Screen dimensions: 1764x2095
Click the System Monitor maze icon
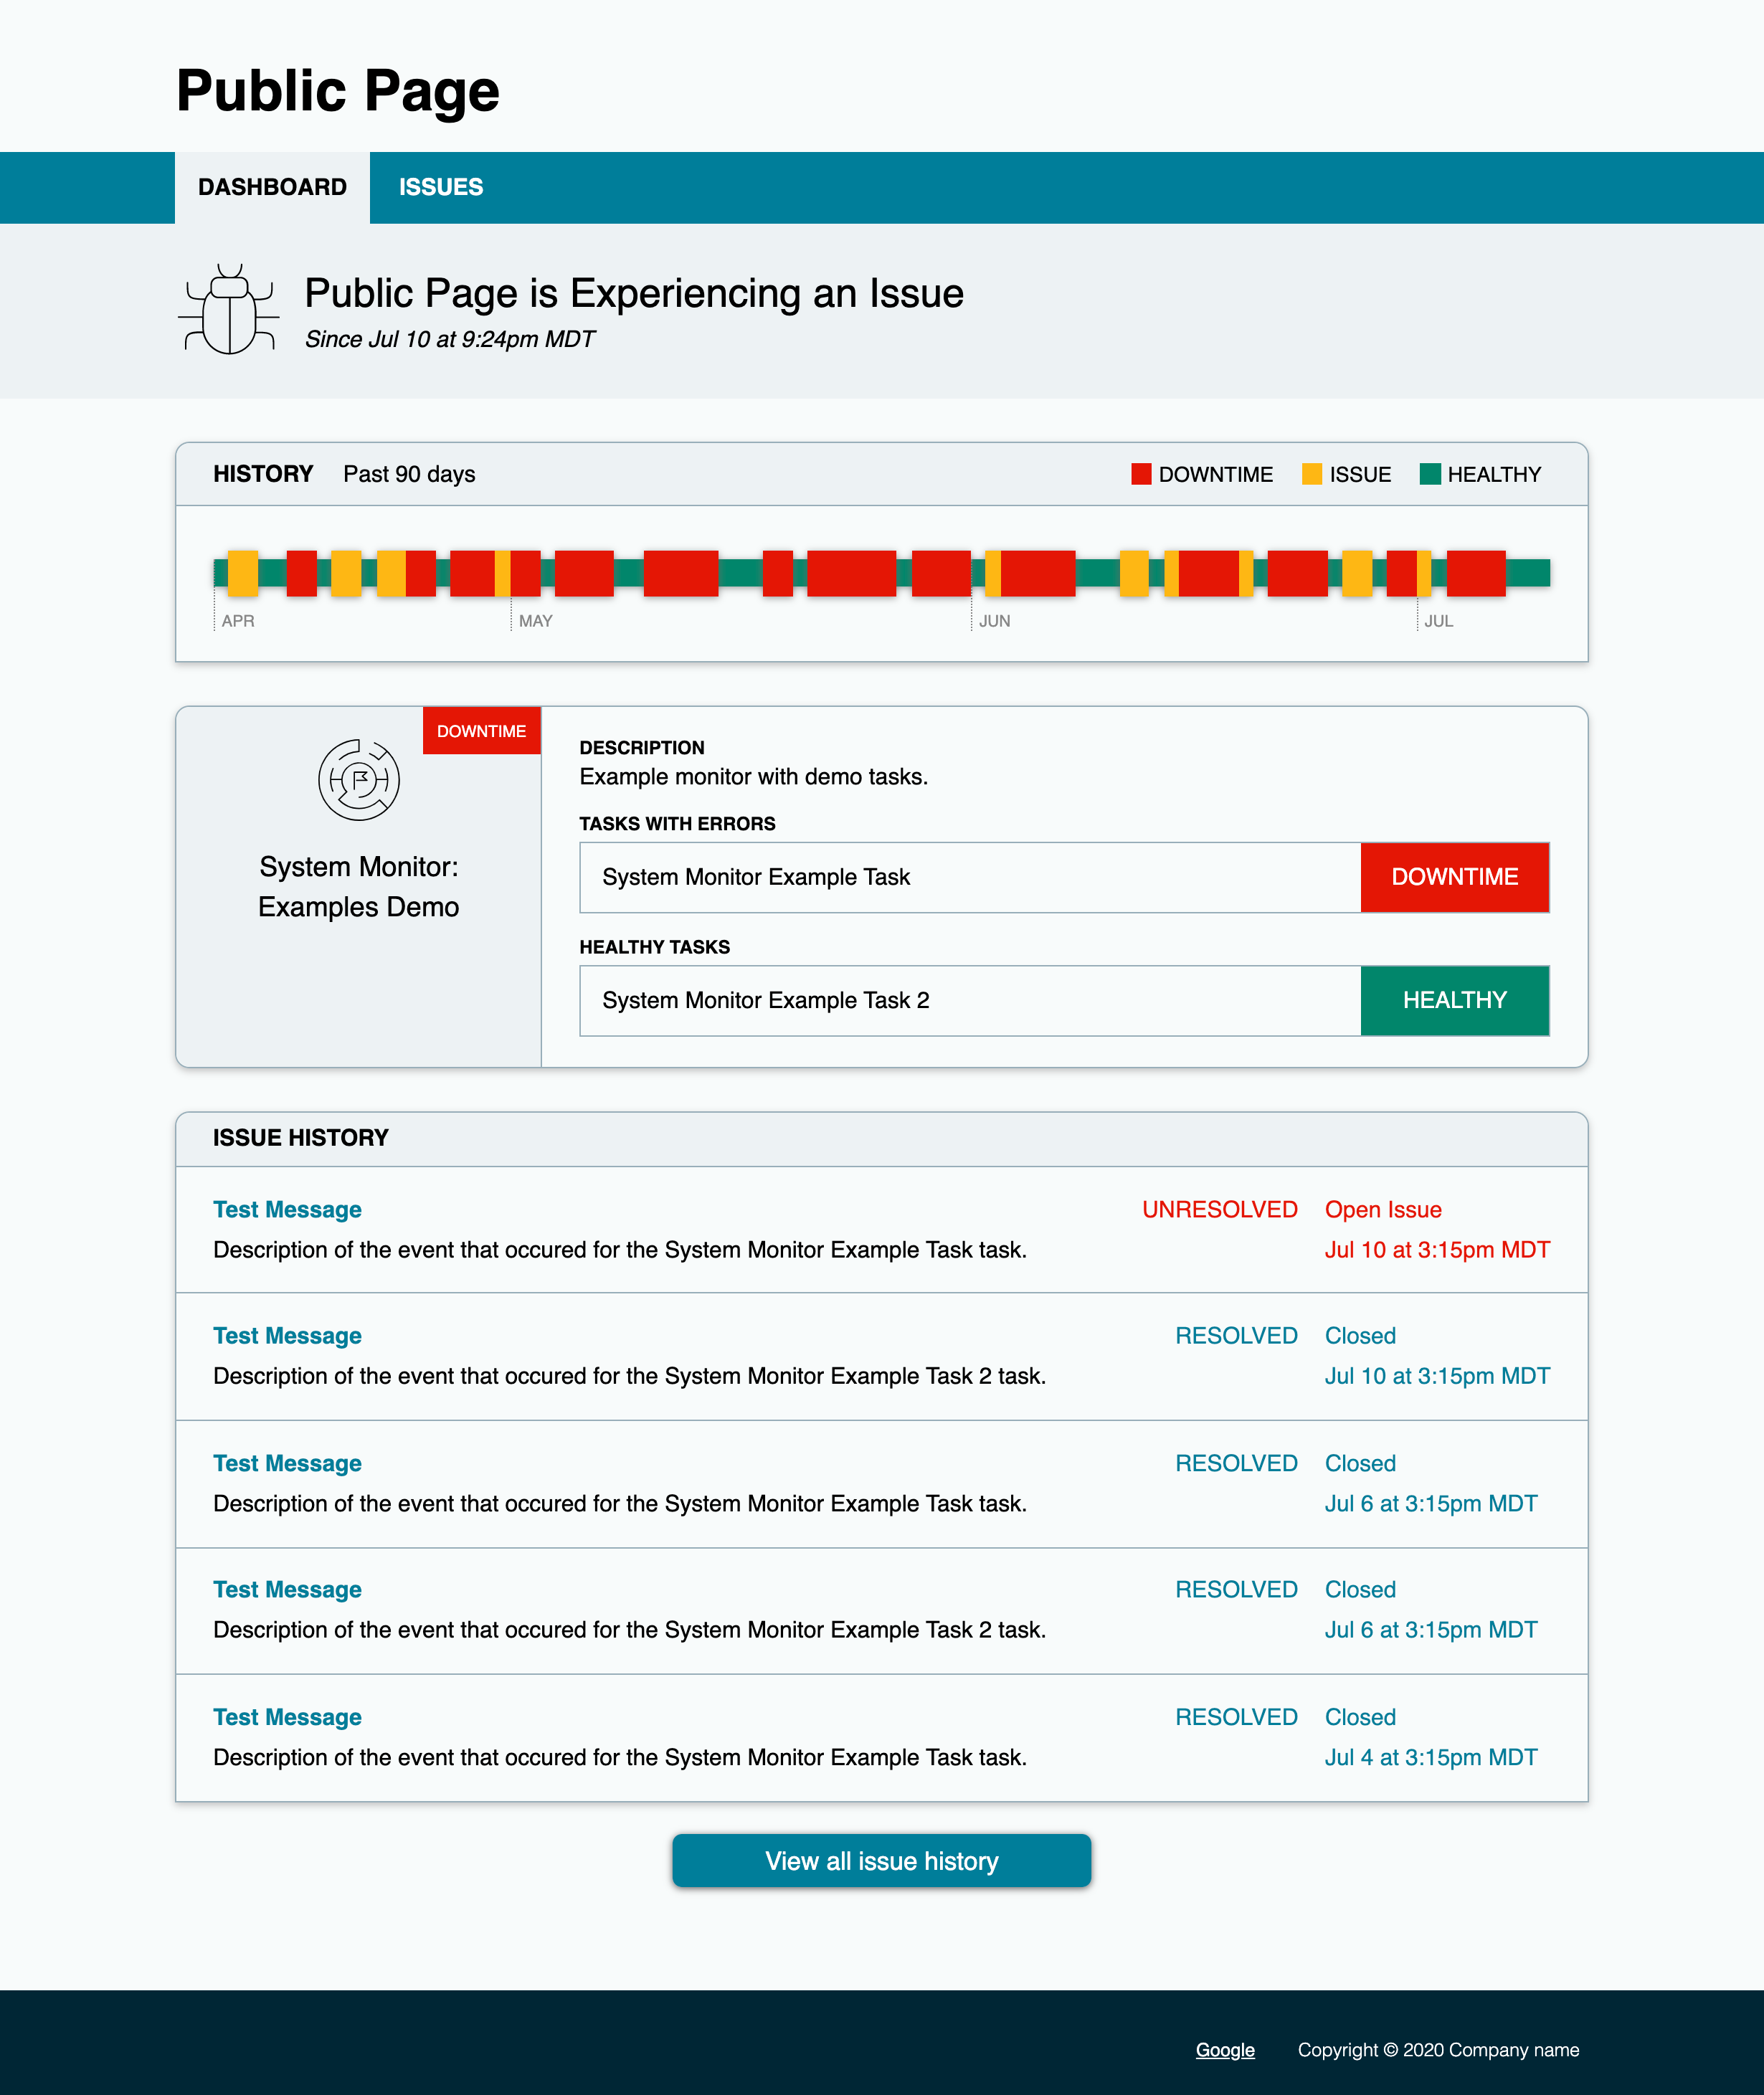coord(359,780)
